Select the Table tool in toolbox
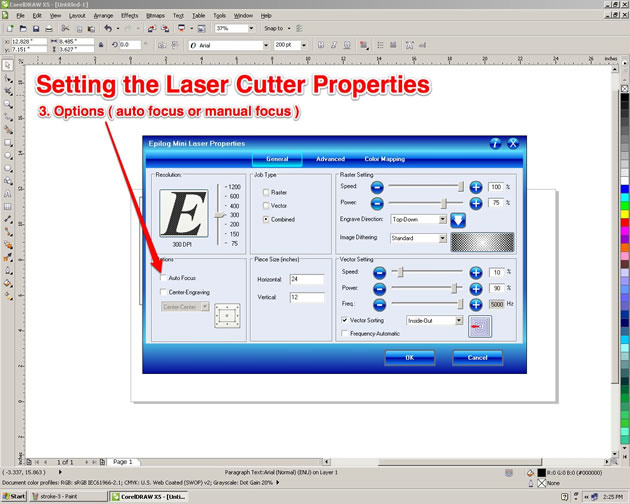Viewport: 630px width, 504px height. (x=8, y=207)
